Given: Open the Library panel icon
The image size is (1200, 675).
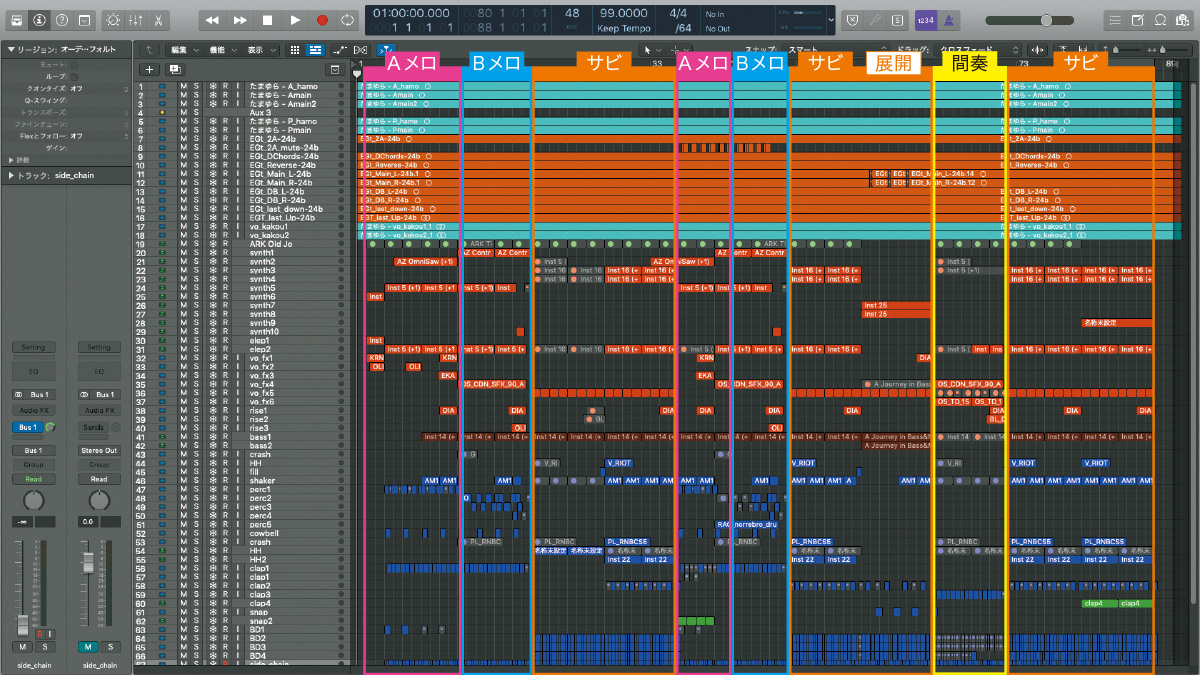Looking at the screenshot, I should coord(17,19).
